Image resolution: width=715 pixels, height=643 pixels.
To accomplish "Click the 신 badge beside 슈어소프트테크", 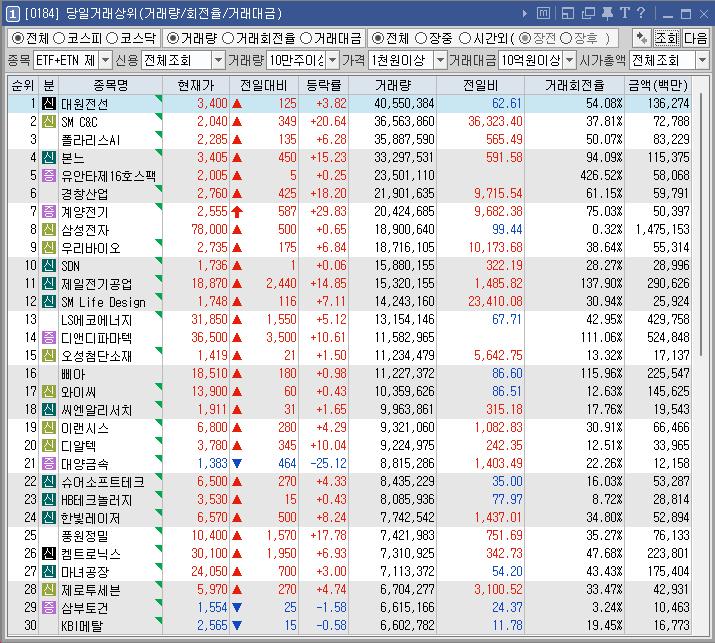I will point(48,481).
